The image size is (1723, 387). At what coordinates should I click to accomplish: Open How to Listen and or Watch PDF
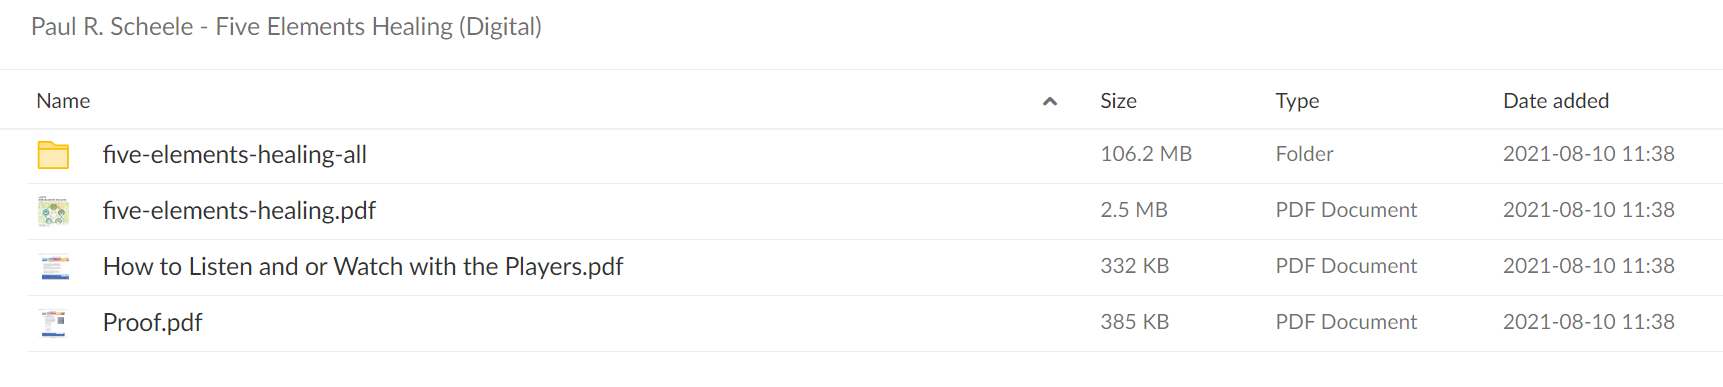click(x=363, y=267)
